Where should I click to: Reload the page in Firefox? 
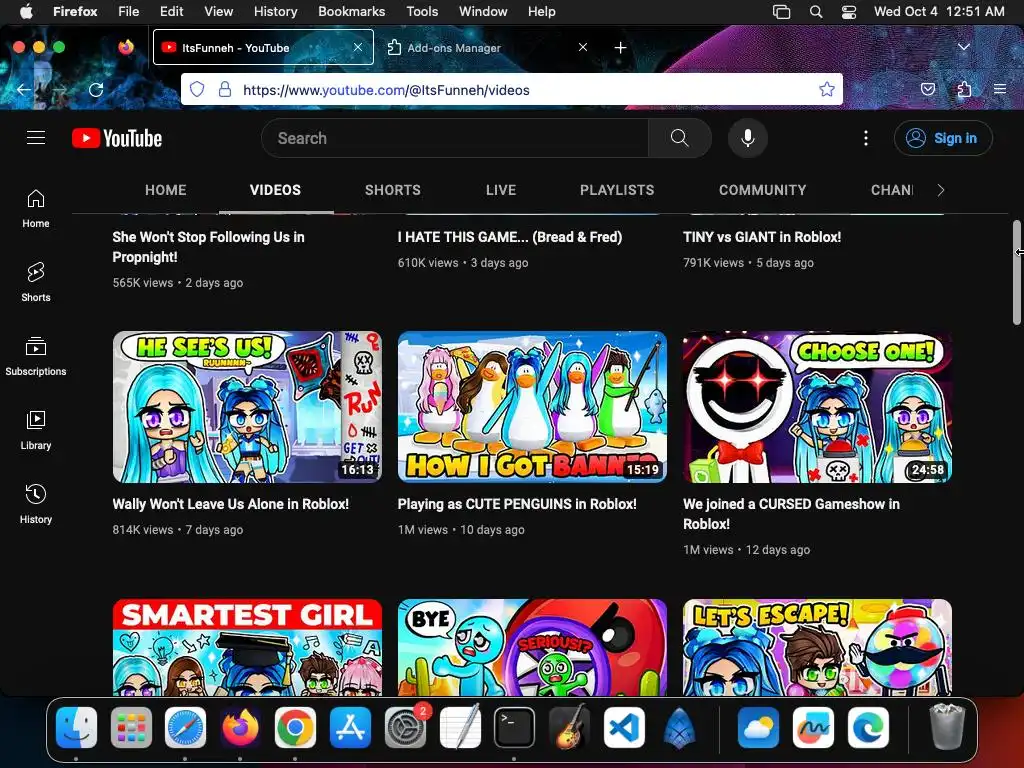tap(96, 89)
